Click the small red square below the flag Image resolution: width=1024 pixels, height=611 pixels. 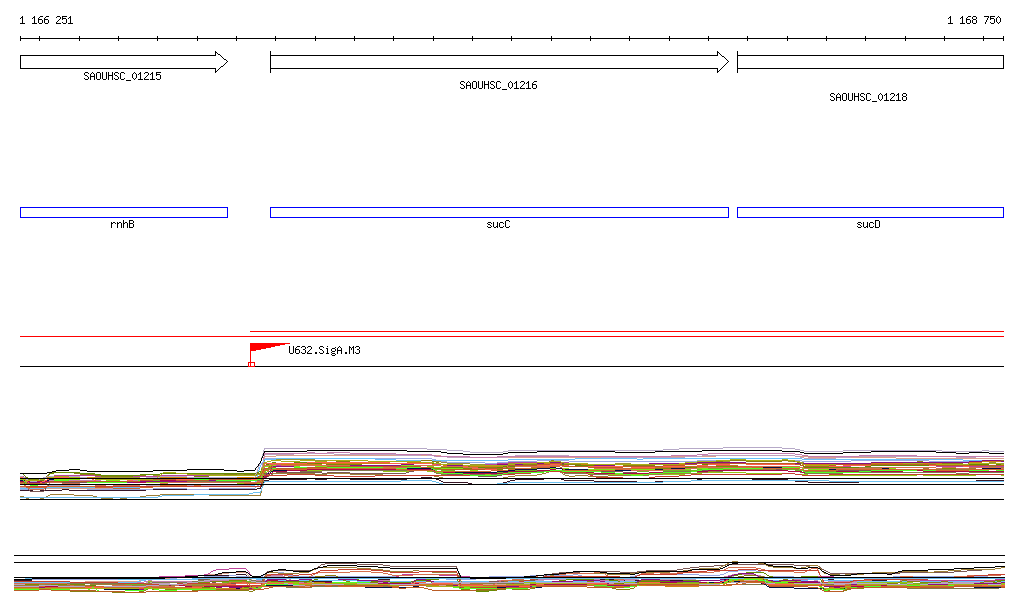(251, 364)
